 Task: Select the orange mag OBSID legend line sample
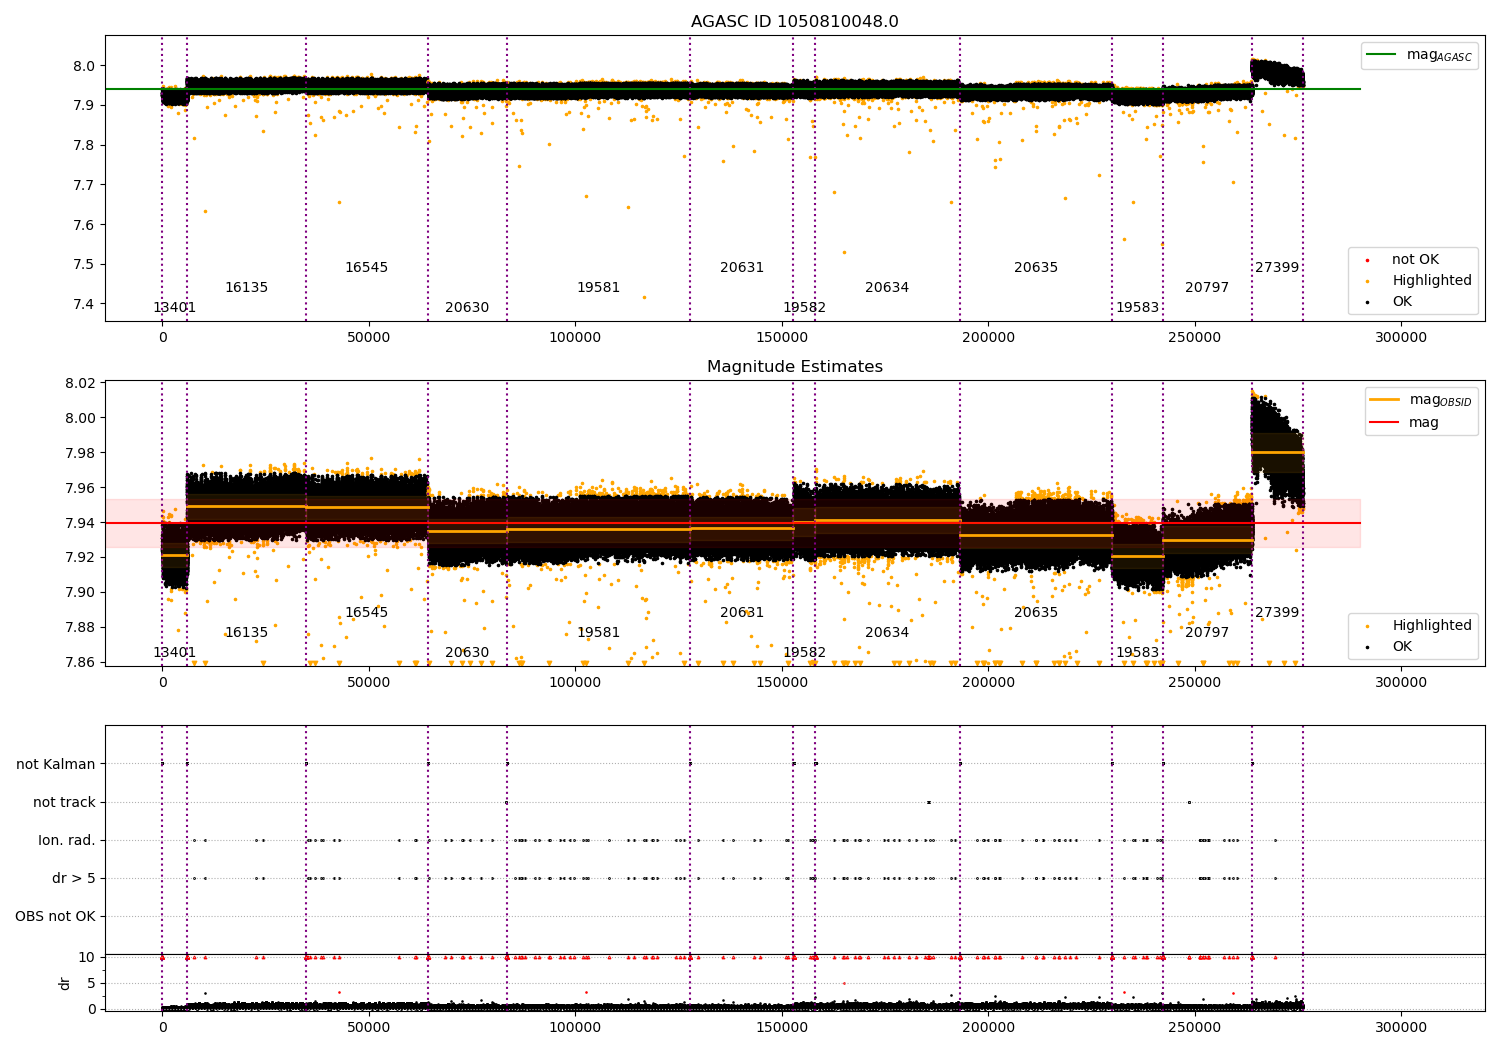pyautogui.click(x=1384, y=400)
